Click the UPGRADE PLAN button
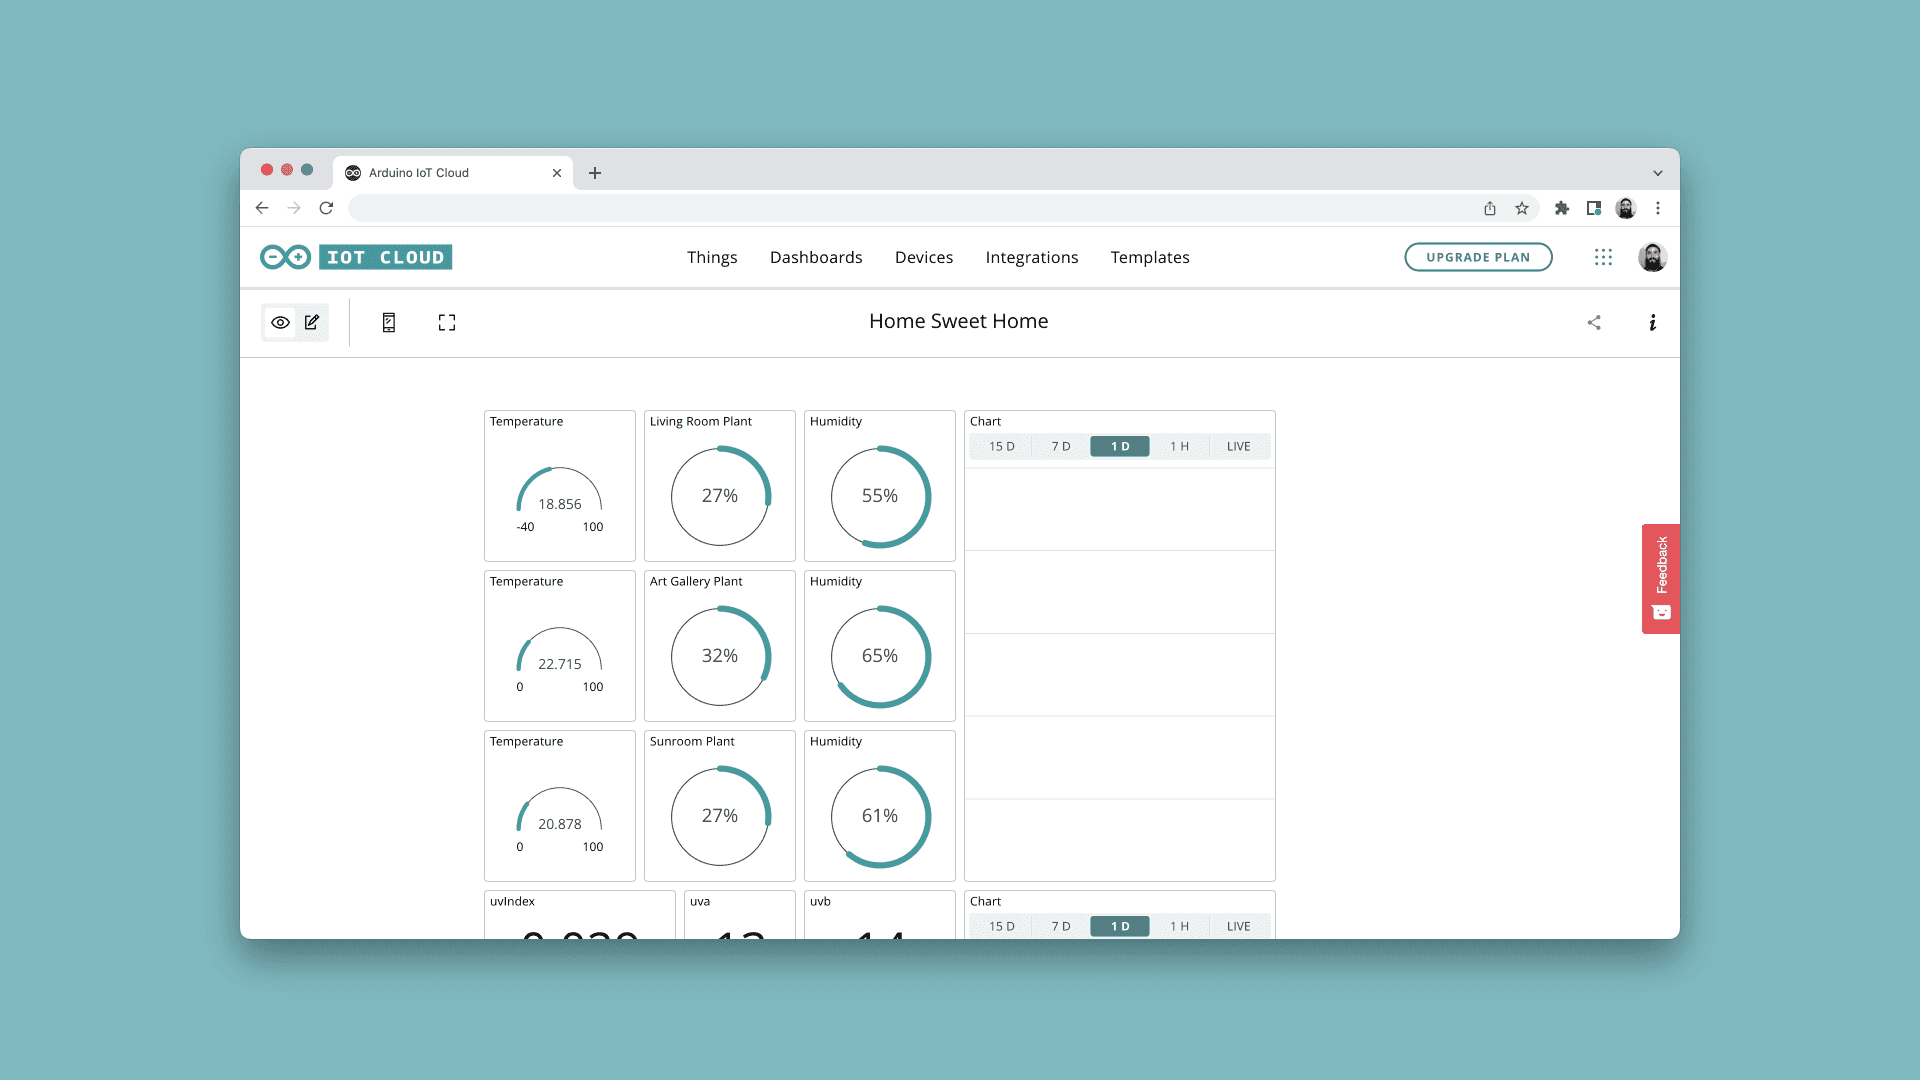The image size is (1920, 1080). pyautogui.click(x=1478, y=257)
